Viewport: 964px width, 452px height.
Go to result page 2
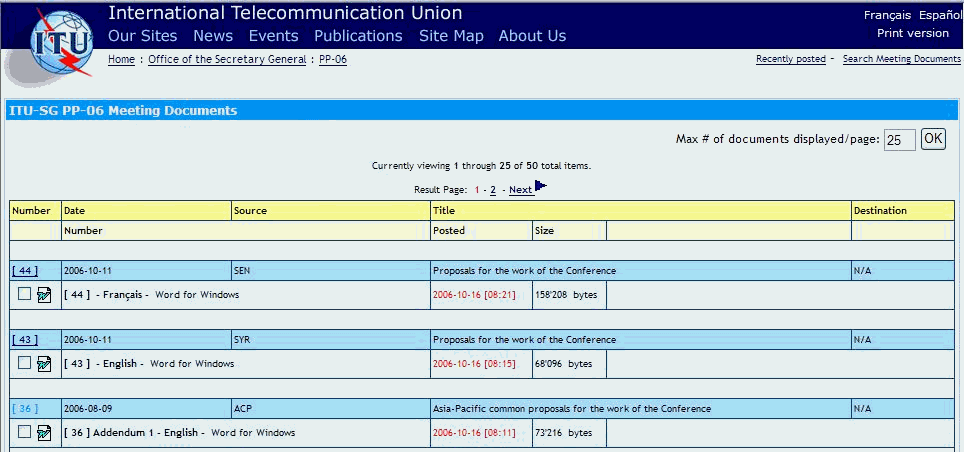(x=493, y=190)
